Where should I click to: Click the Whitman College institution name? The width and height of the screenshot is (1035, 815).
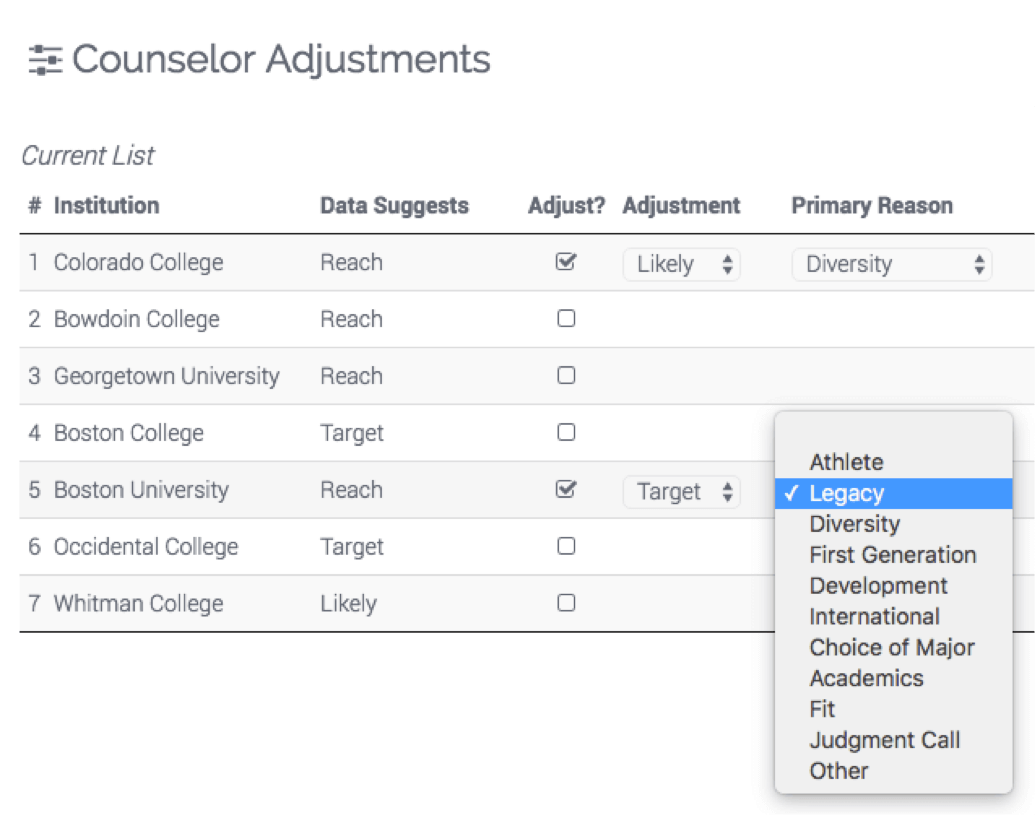coord(139,603)
